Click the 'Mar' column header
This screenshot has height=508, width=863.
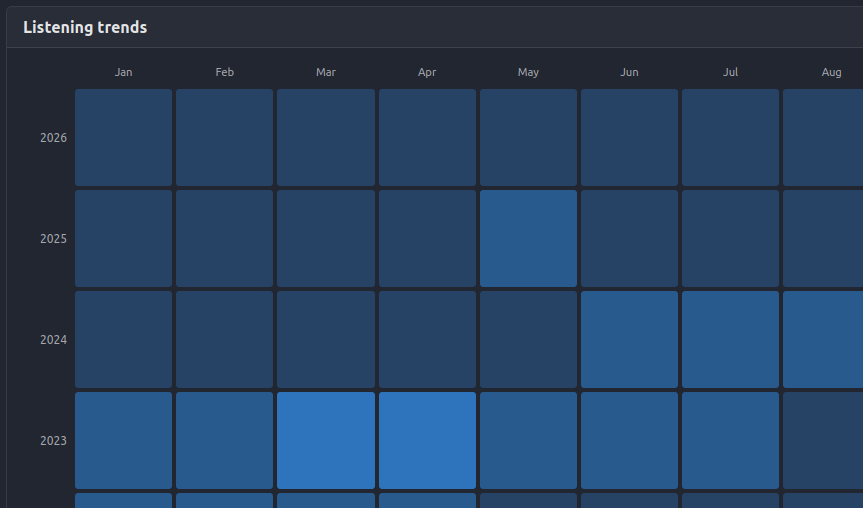click(326, 72)
